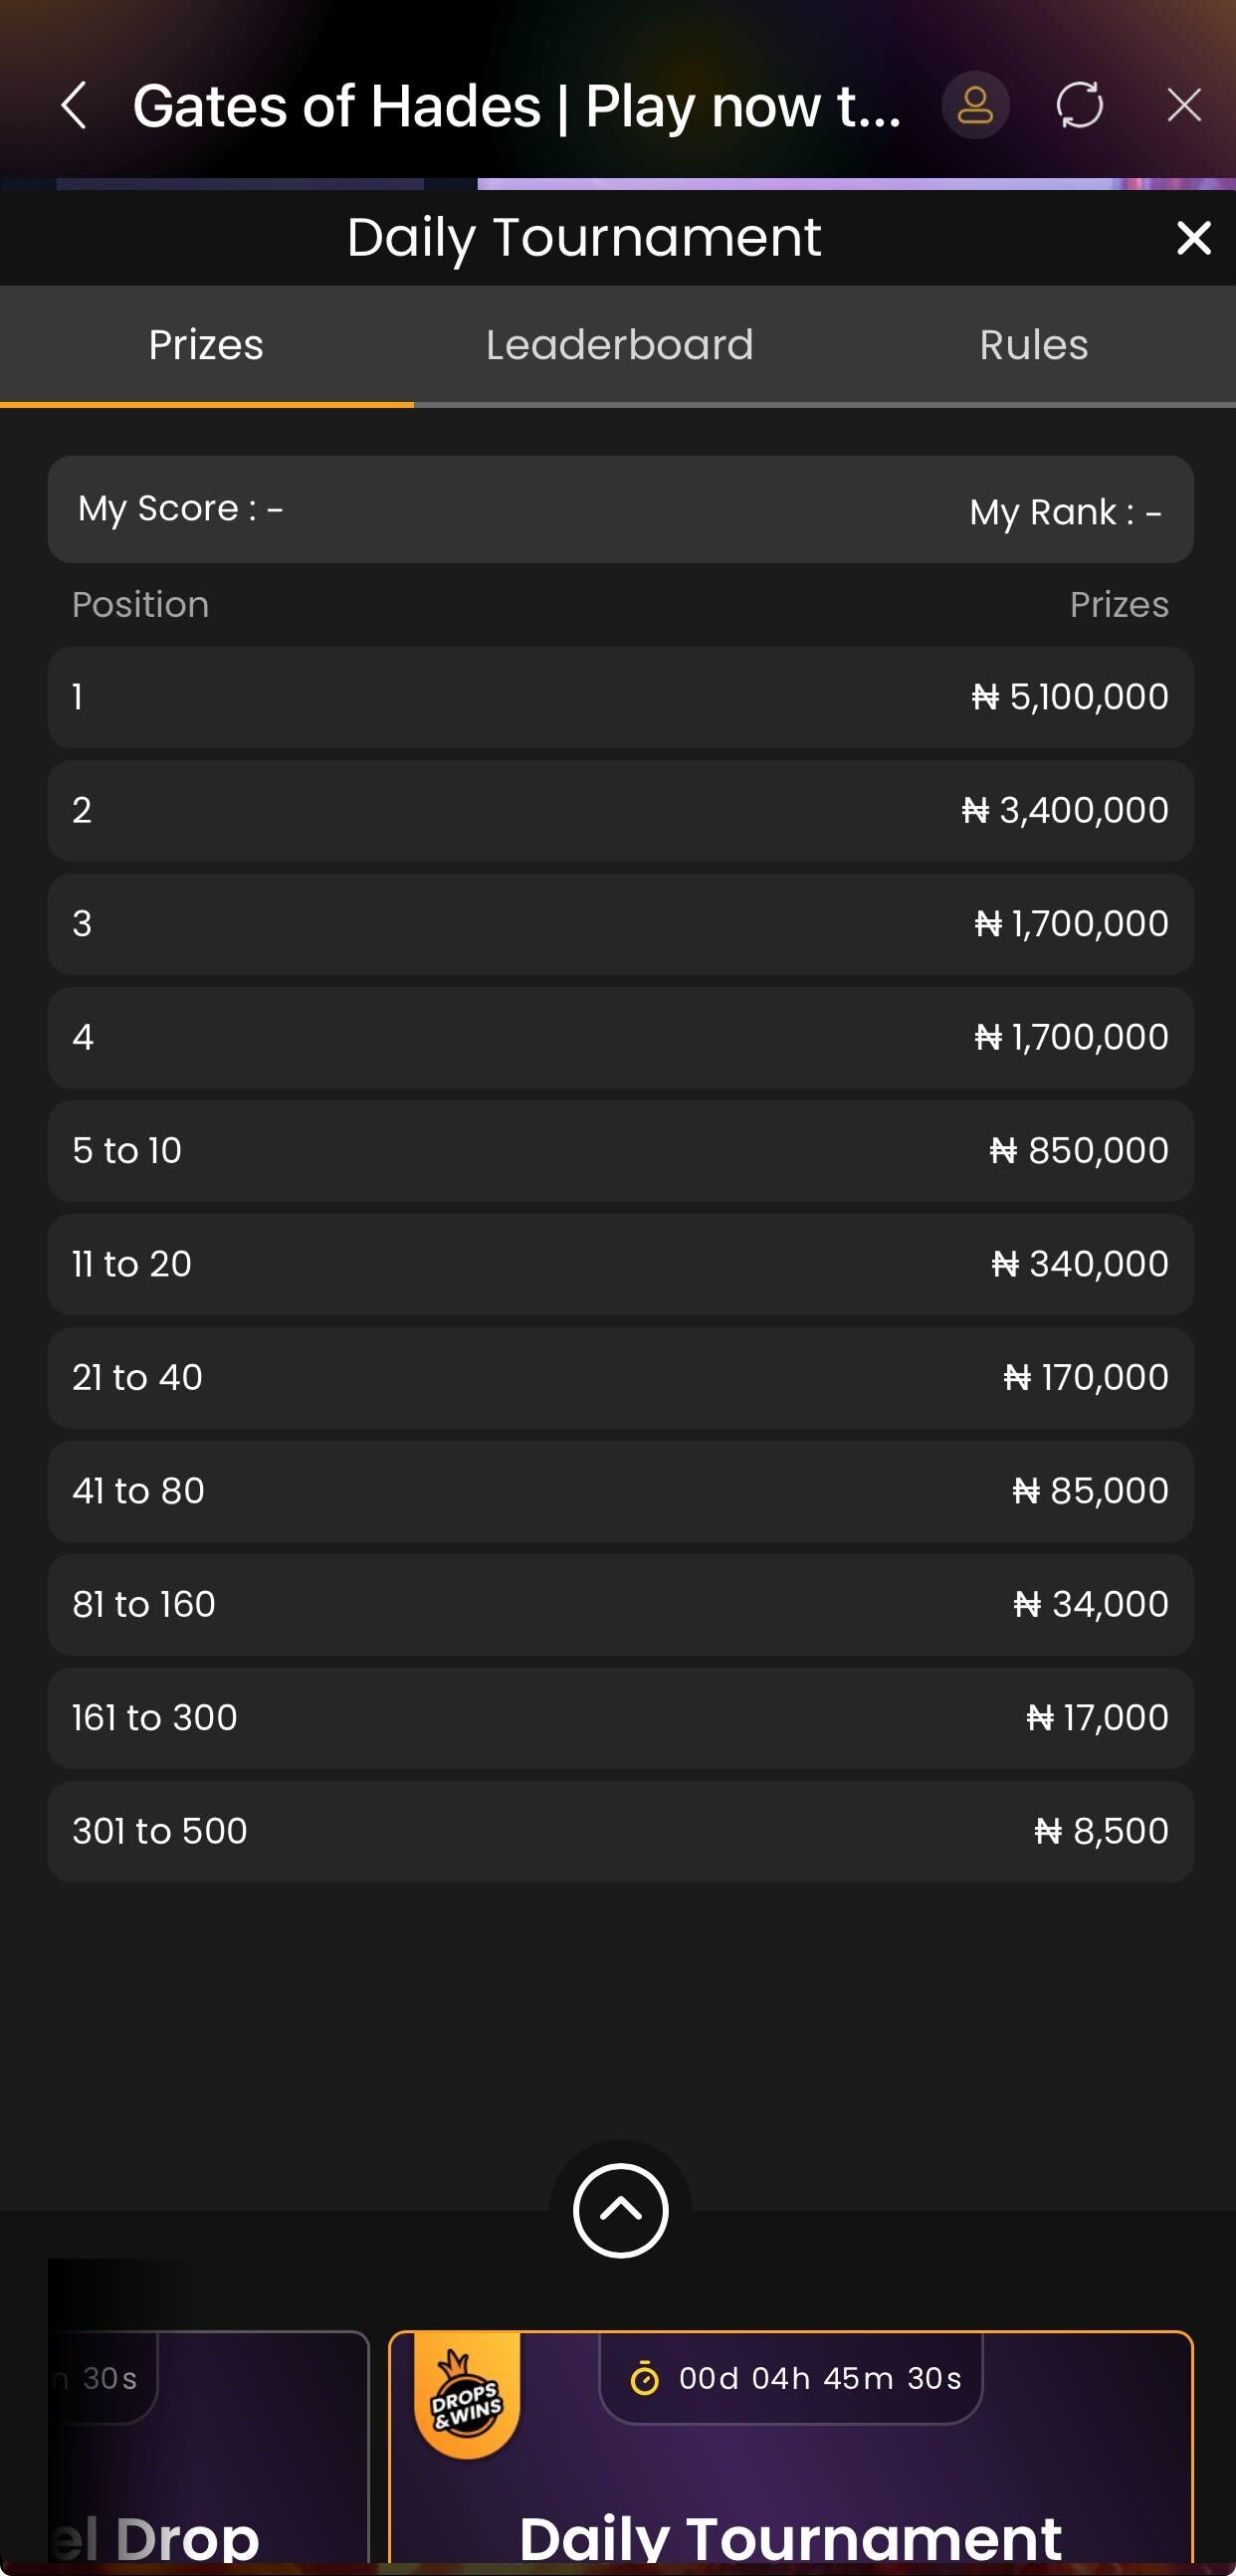Select the Prizes tab
The width and height of the screenshot is (1236, 2576).
pos(206,345)
